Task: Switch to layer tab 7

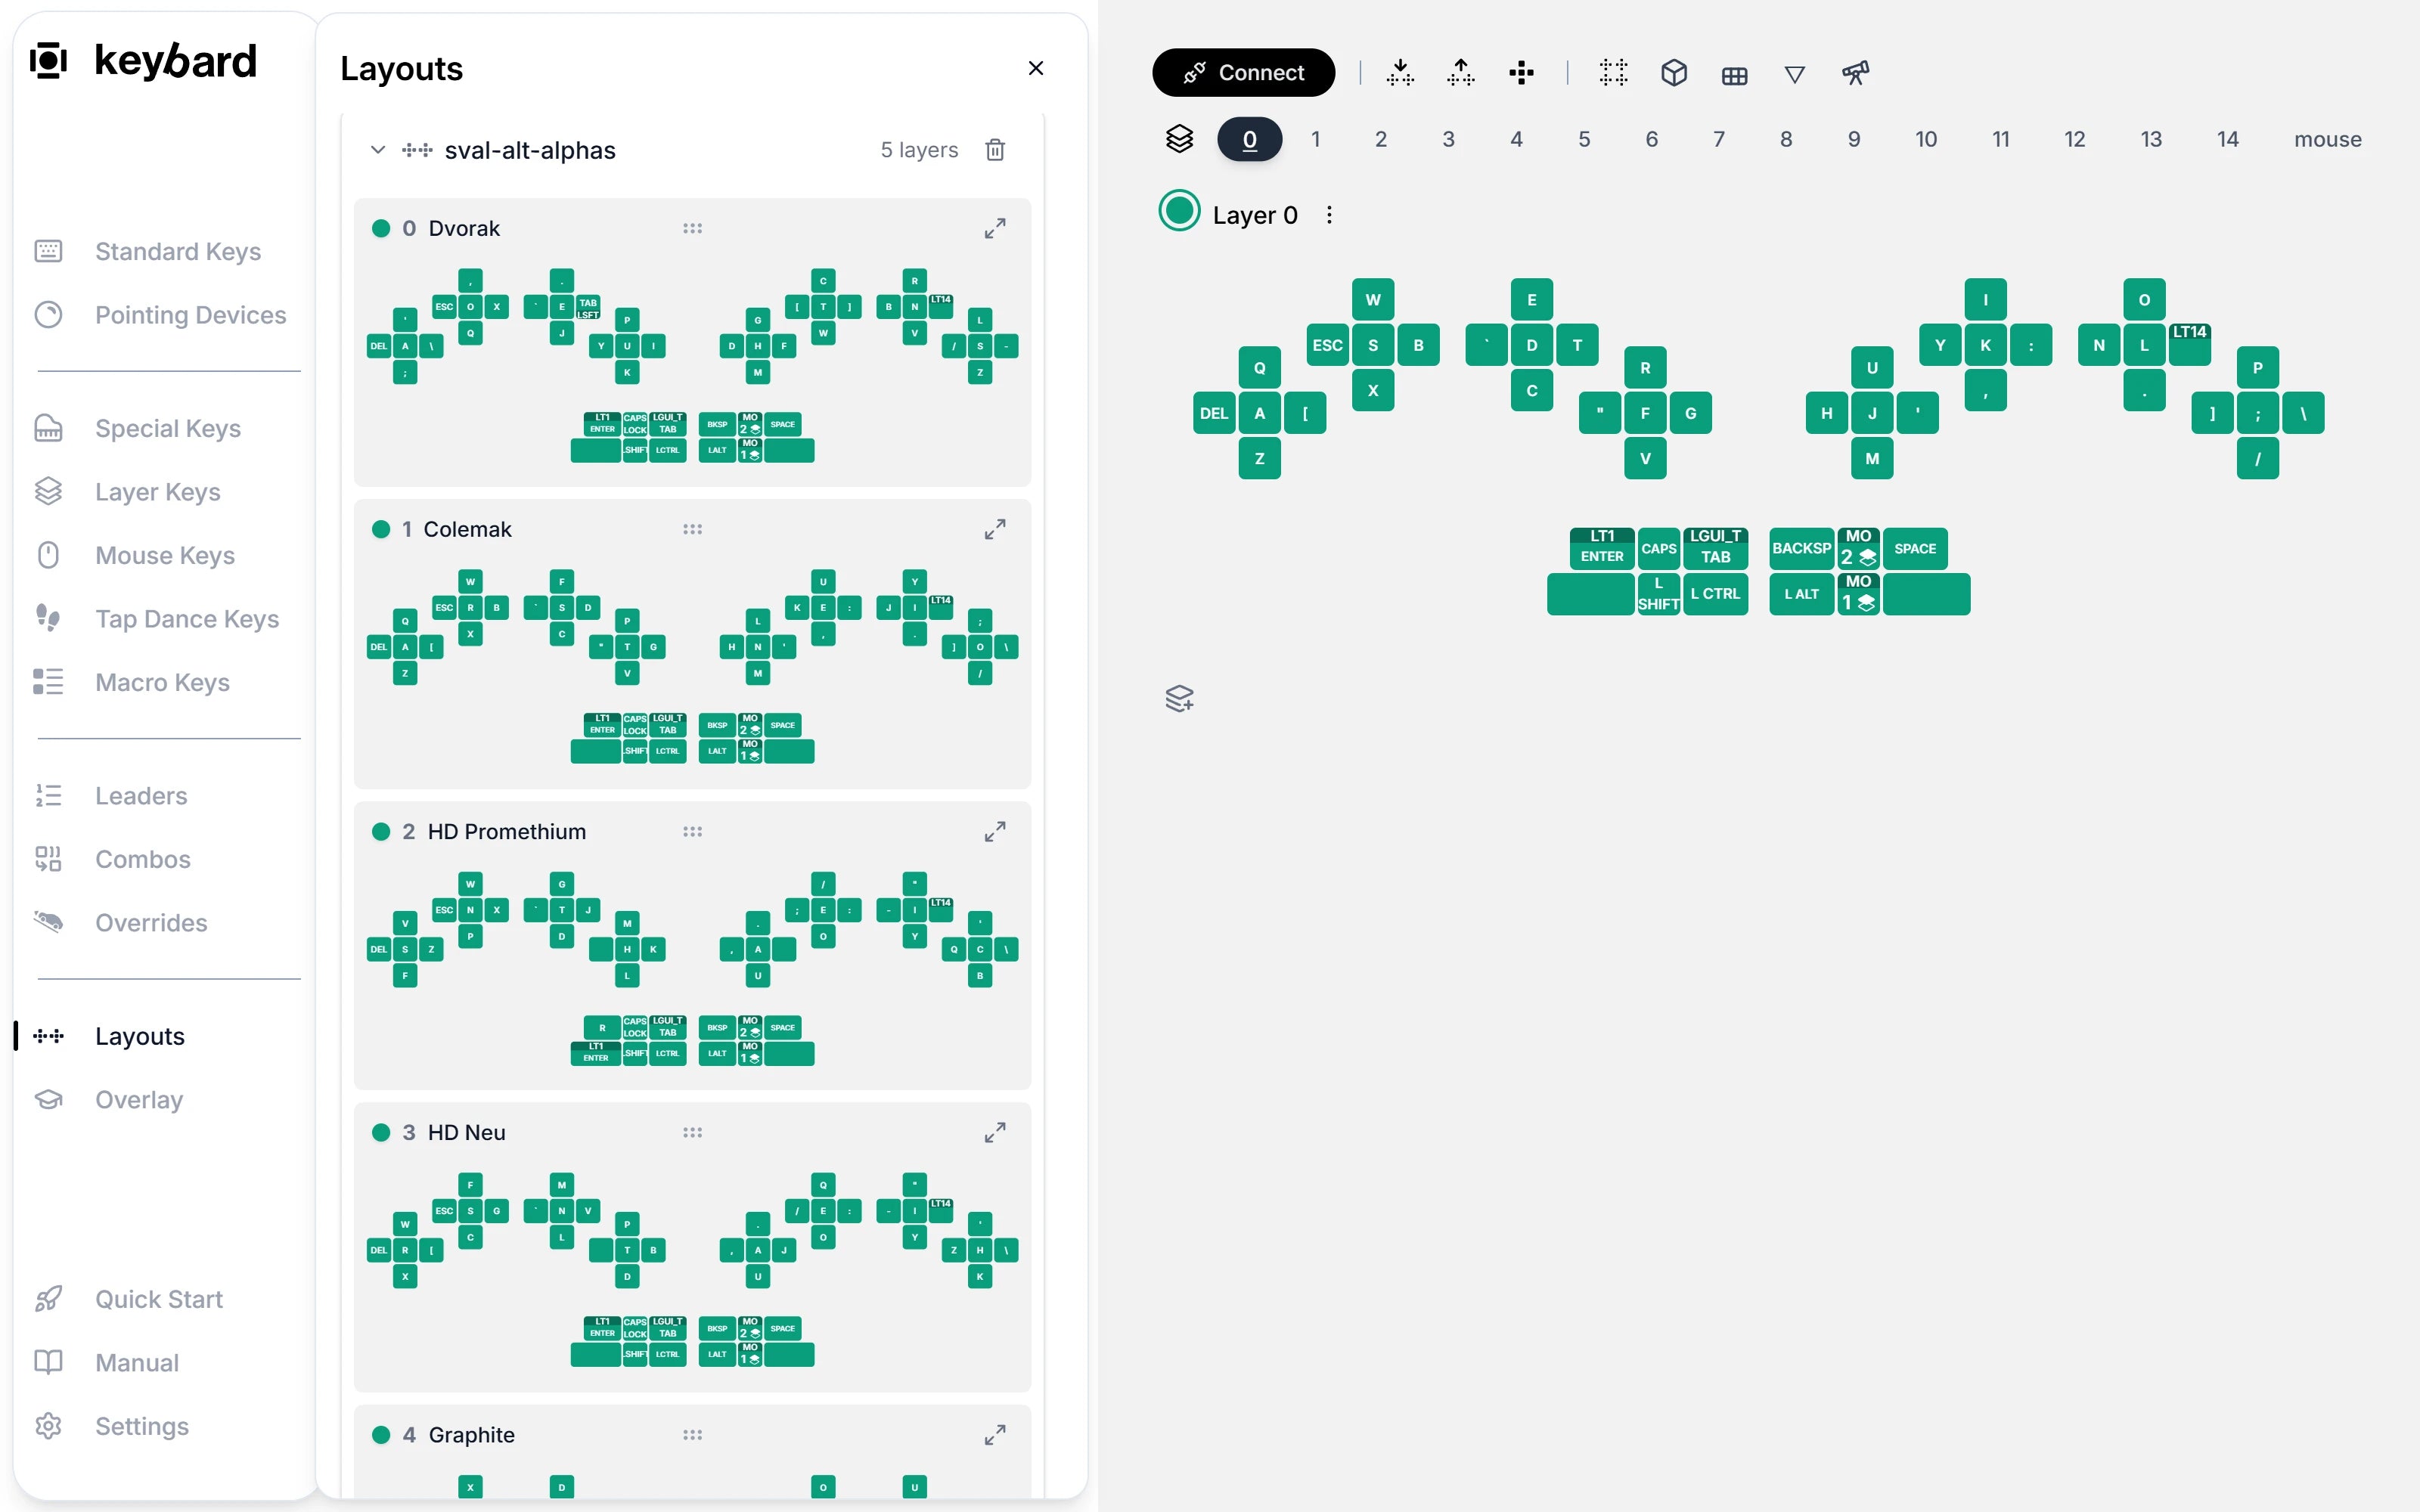Action: click(x=1718, y=139)
